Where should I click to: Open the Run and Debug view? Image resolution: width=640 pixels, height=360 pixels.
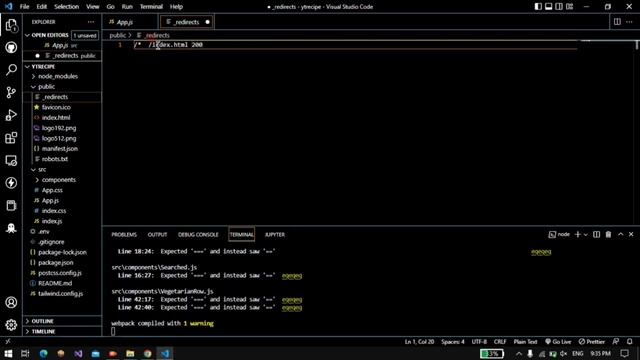[x=11, y=115]
